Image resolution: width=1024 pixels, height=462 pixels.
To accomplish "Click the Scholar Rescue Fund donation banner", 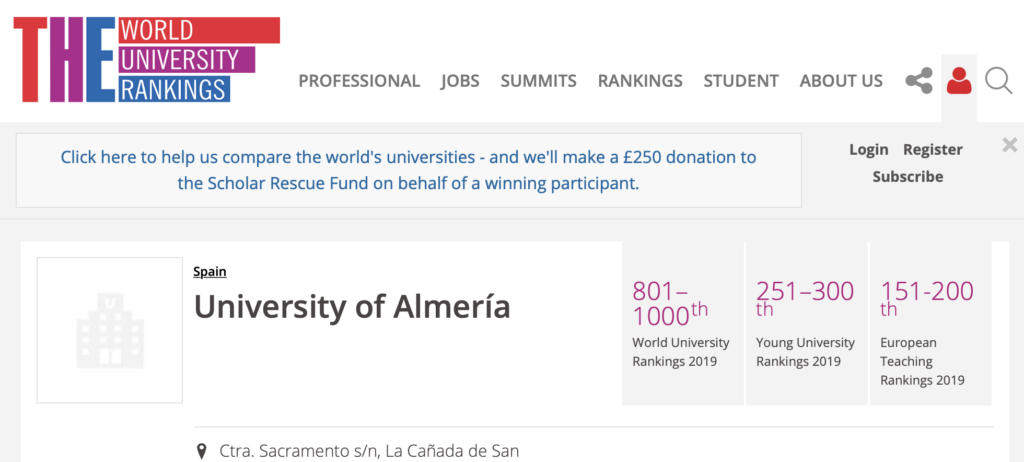I will click(408, 170).
